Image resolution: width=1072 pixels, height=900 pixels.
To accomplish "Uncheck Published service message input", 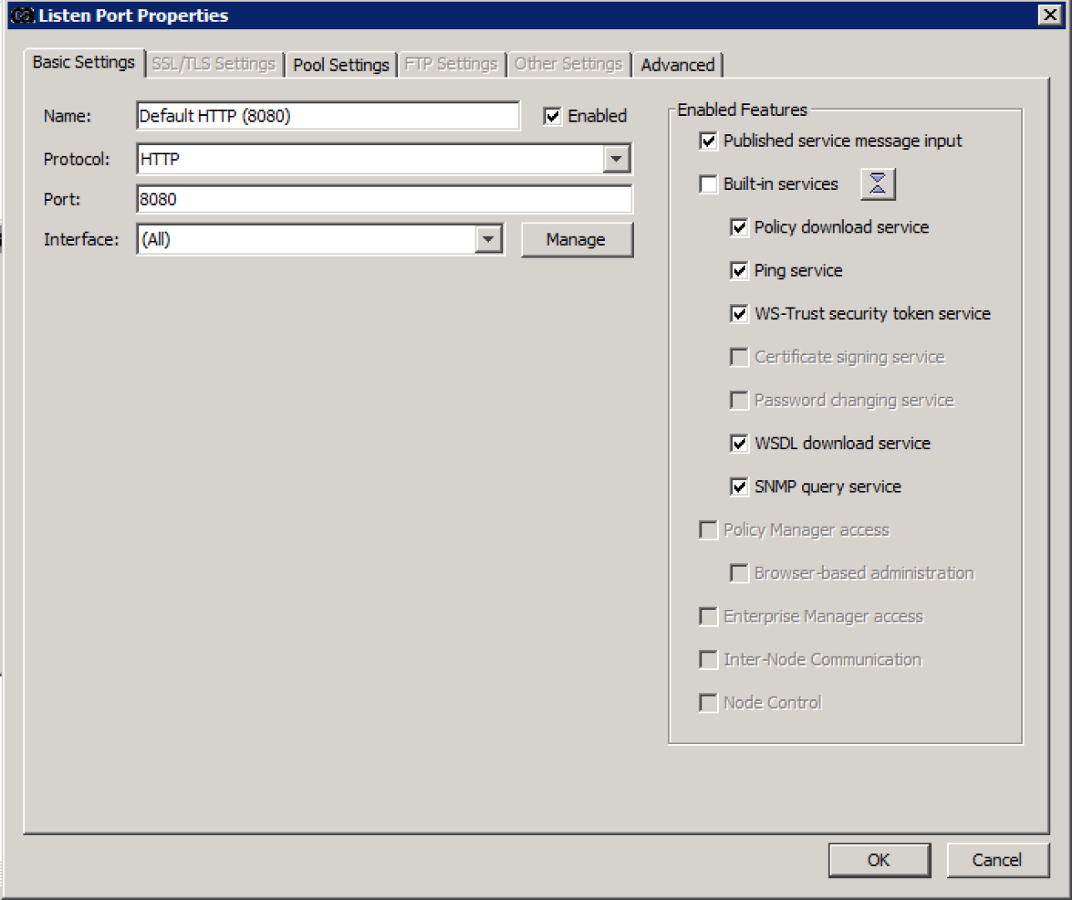I will [709, 141].
